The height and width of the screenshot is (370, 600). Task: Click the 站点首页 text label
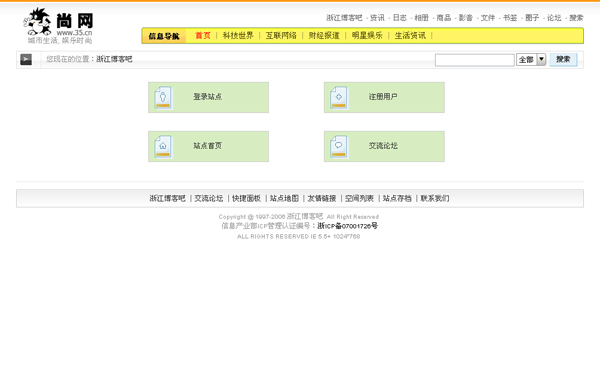pyautogui.click(x=207, y=146)
